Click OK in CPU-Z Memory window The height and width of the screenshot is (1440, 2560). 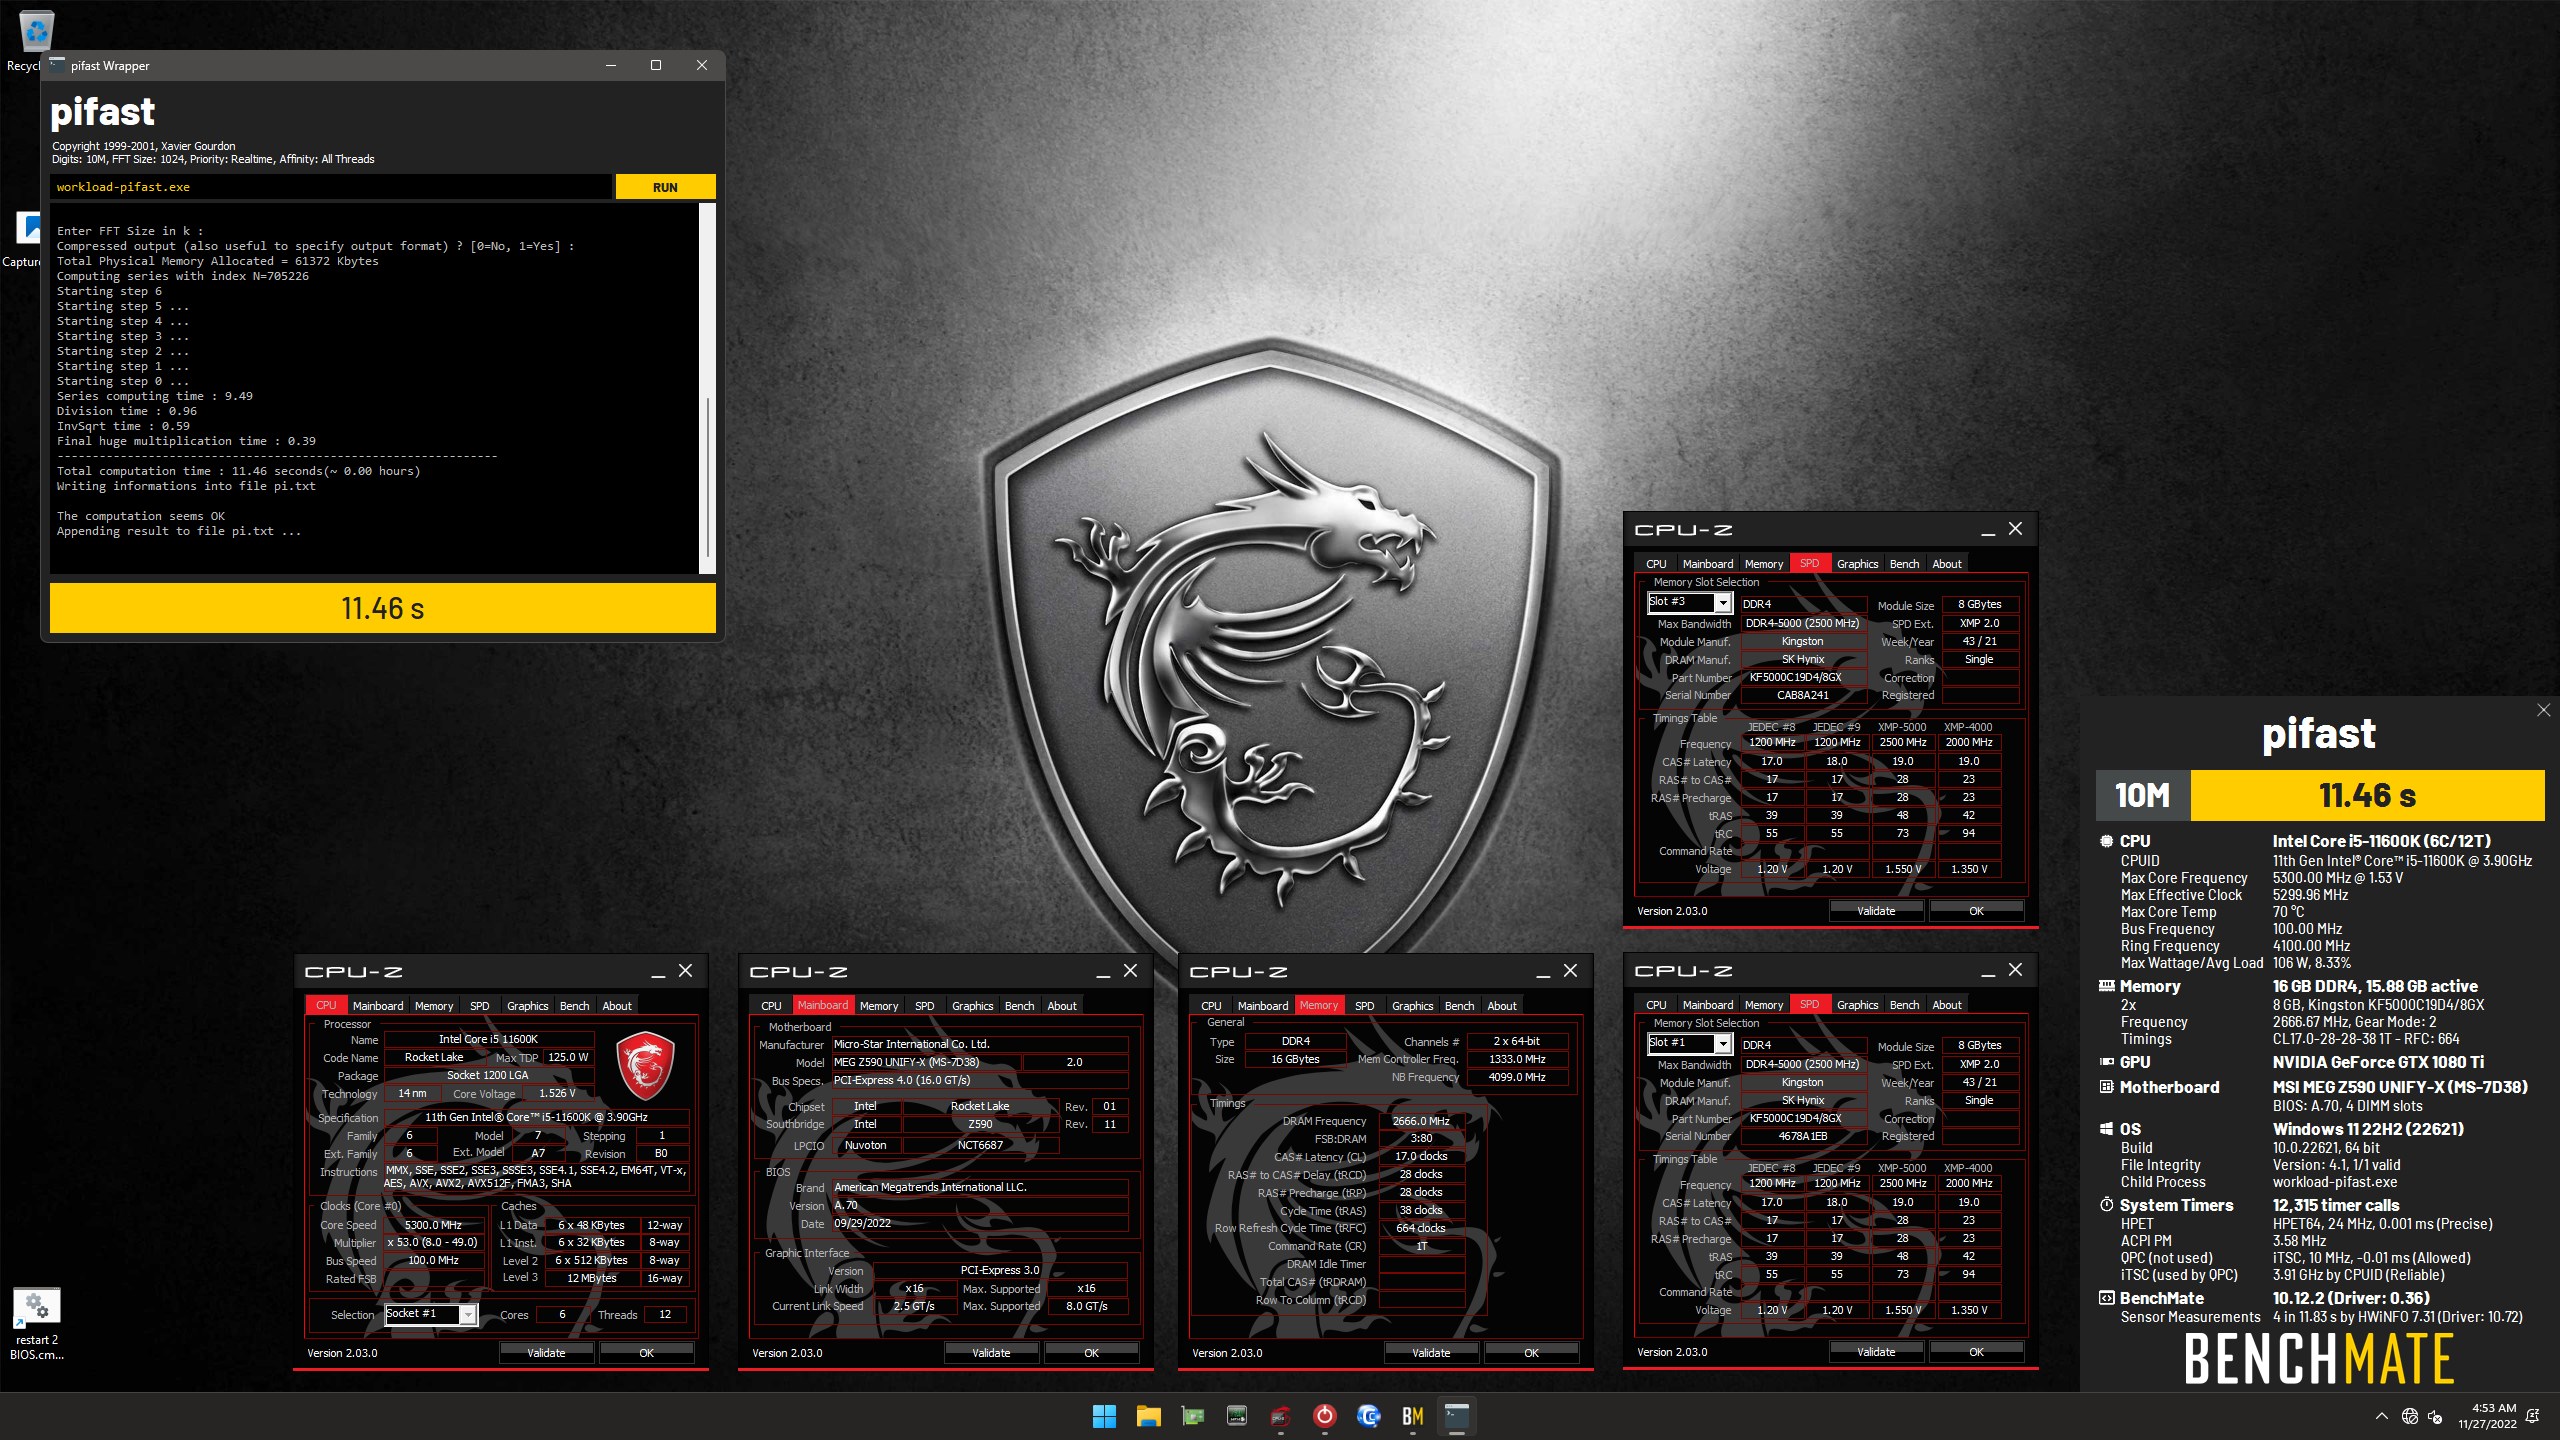(x=1531, y=1353)
